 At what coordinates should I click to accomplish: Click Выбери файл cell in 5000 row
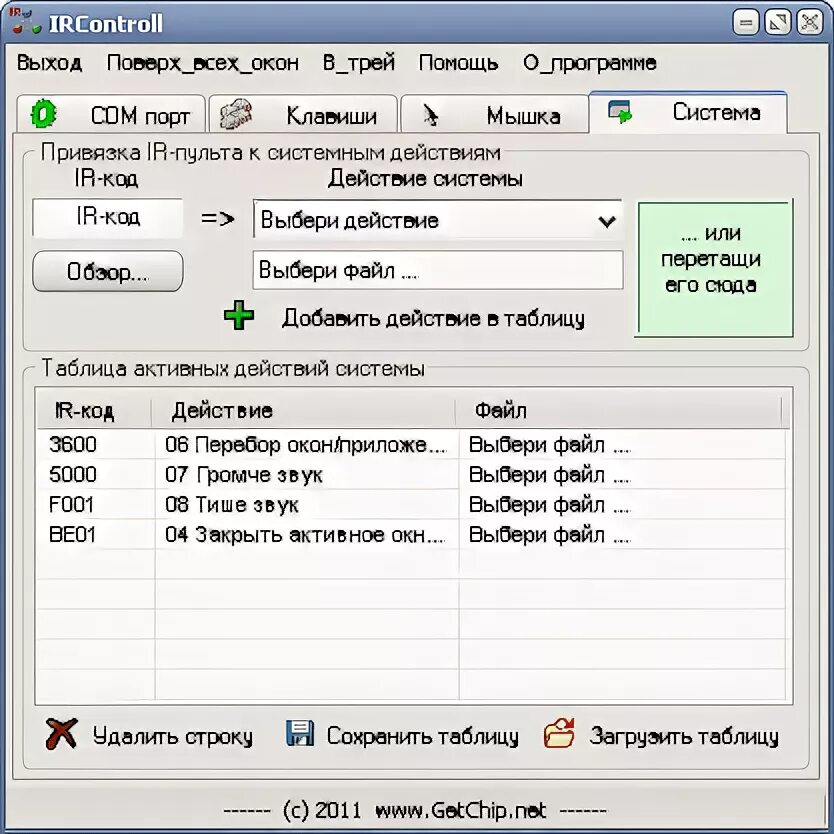(622, 474)
